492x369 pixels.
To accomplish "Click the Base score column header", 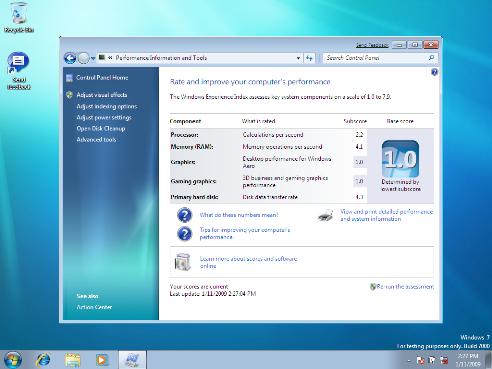I will coord(400,121).
